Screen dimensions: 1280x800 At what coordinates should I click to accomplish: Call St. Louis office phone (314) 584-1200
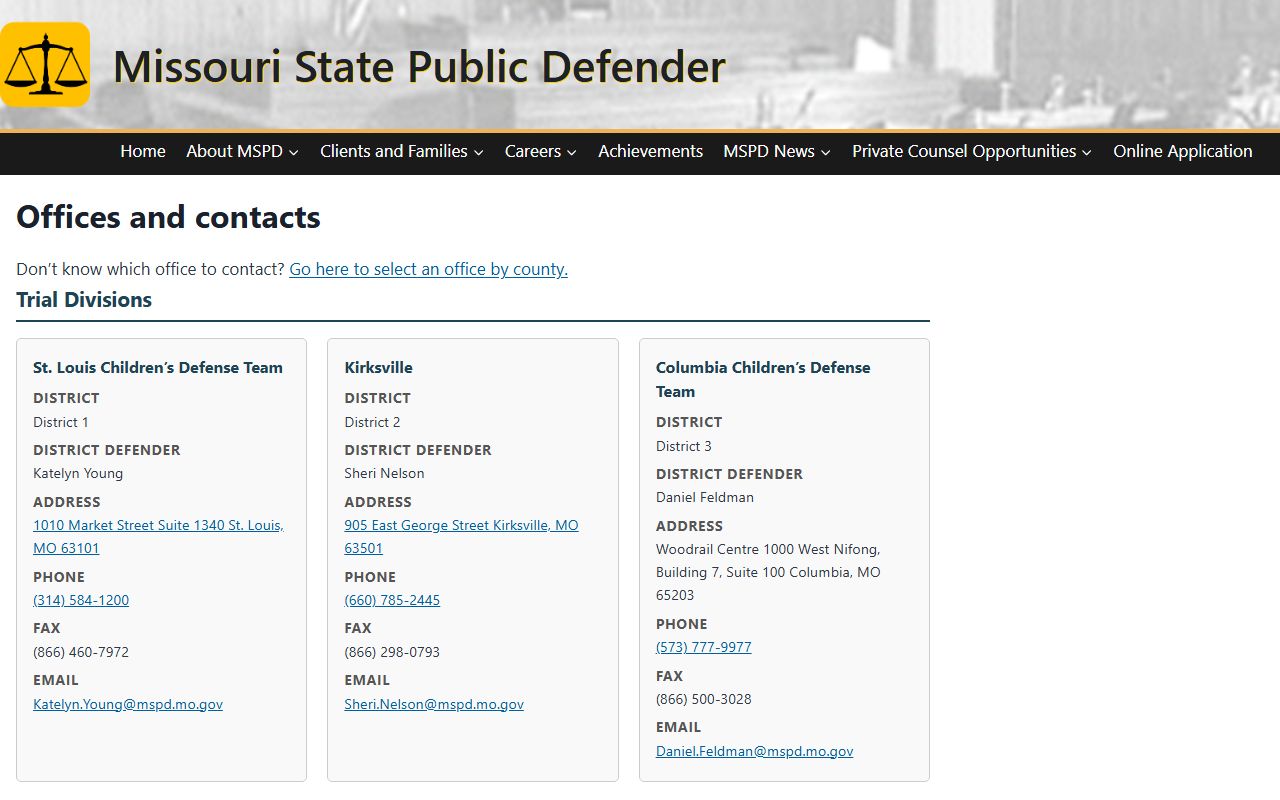pyautogui.click(x=81, y=600)
